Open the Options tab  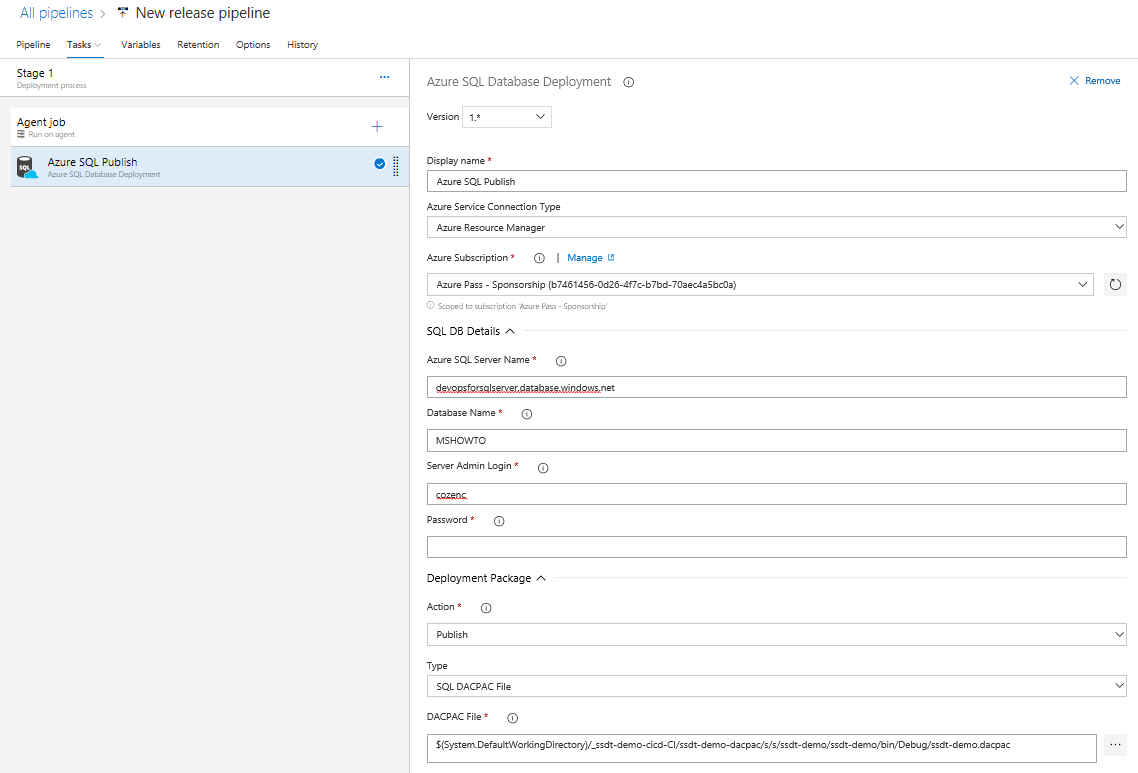click(253, 45)
